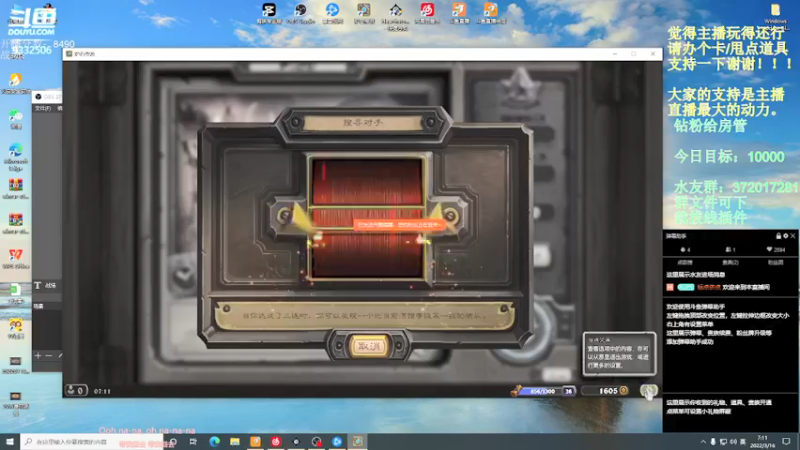Switch to the middle danmu helper tab
The width and height of the screenshot is (800, 450).
(x=730, y=262)
